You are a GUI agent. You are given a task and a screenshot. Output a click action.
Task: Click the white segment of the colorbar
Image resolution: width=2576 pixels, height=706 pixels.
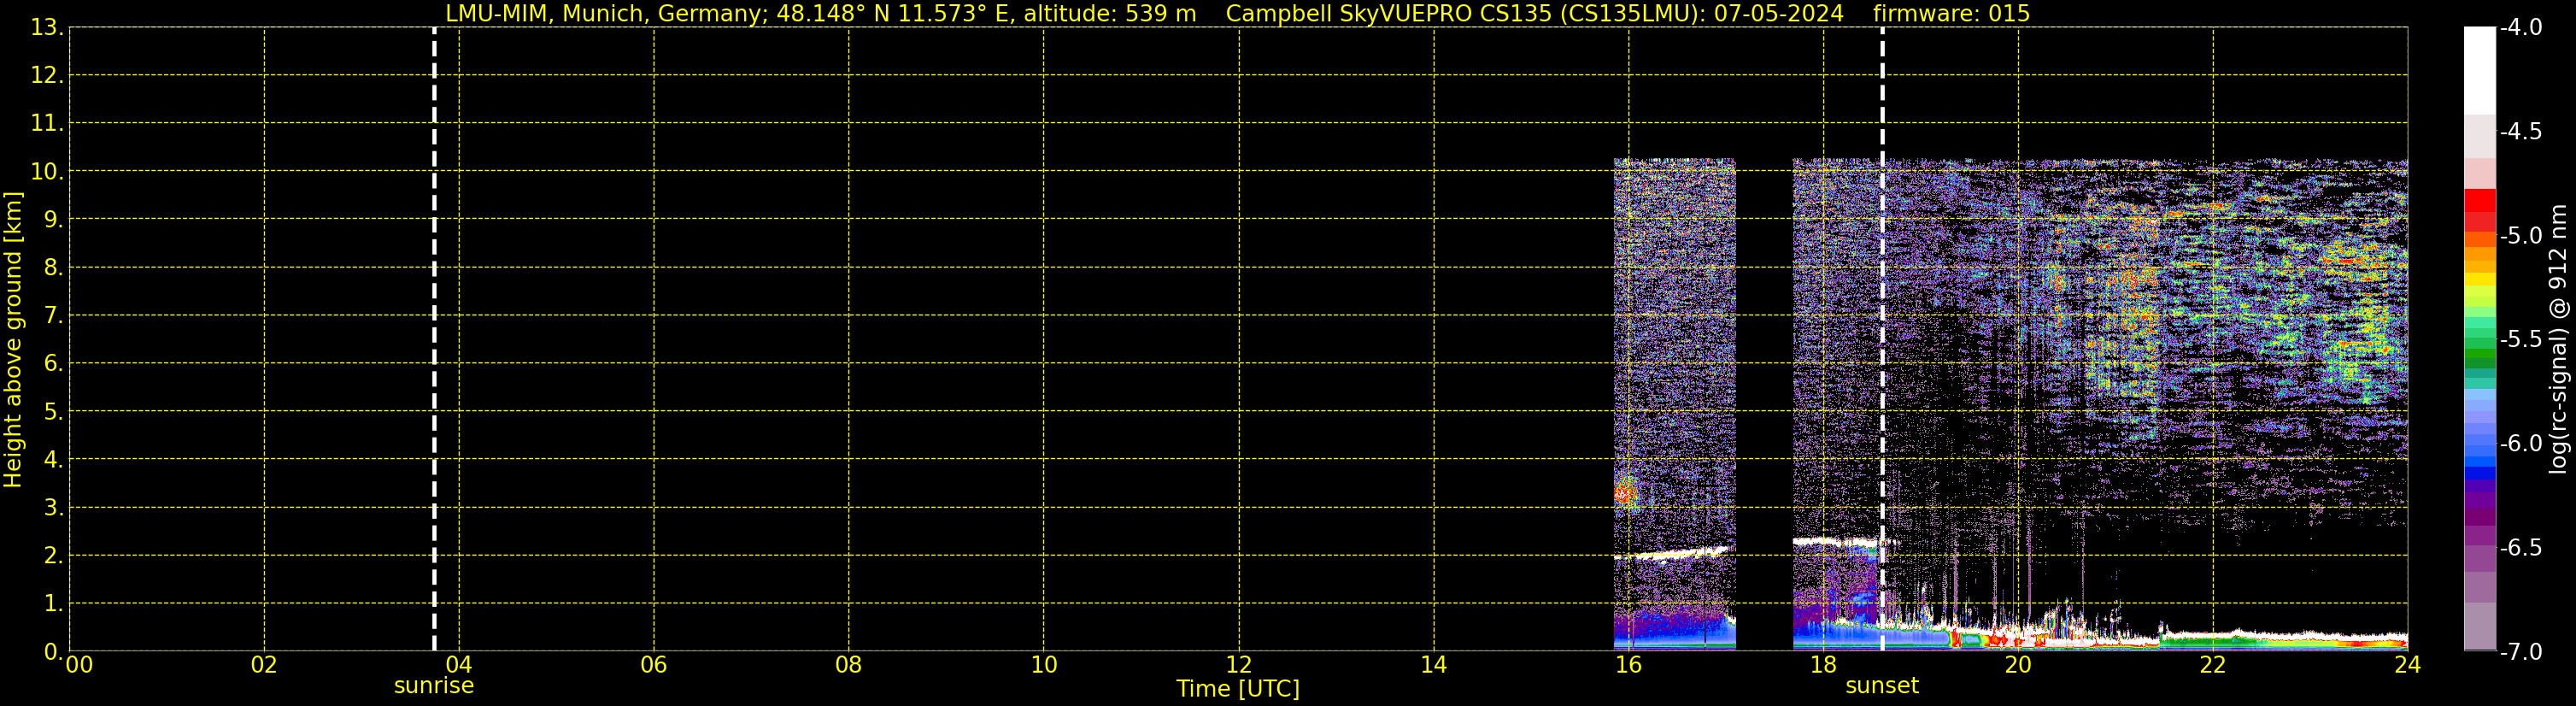(2480, 70)
